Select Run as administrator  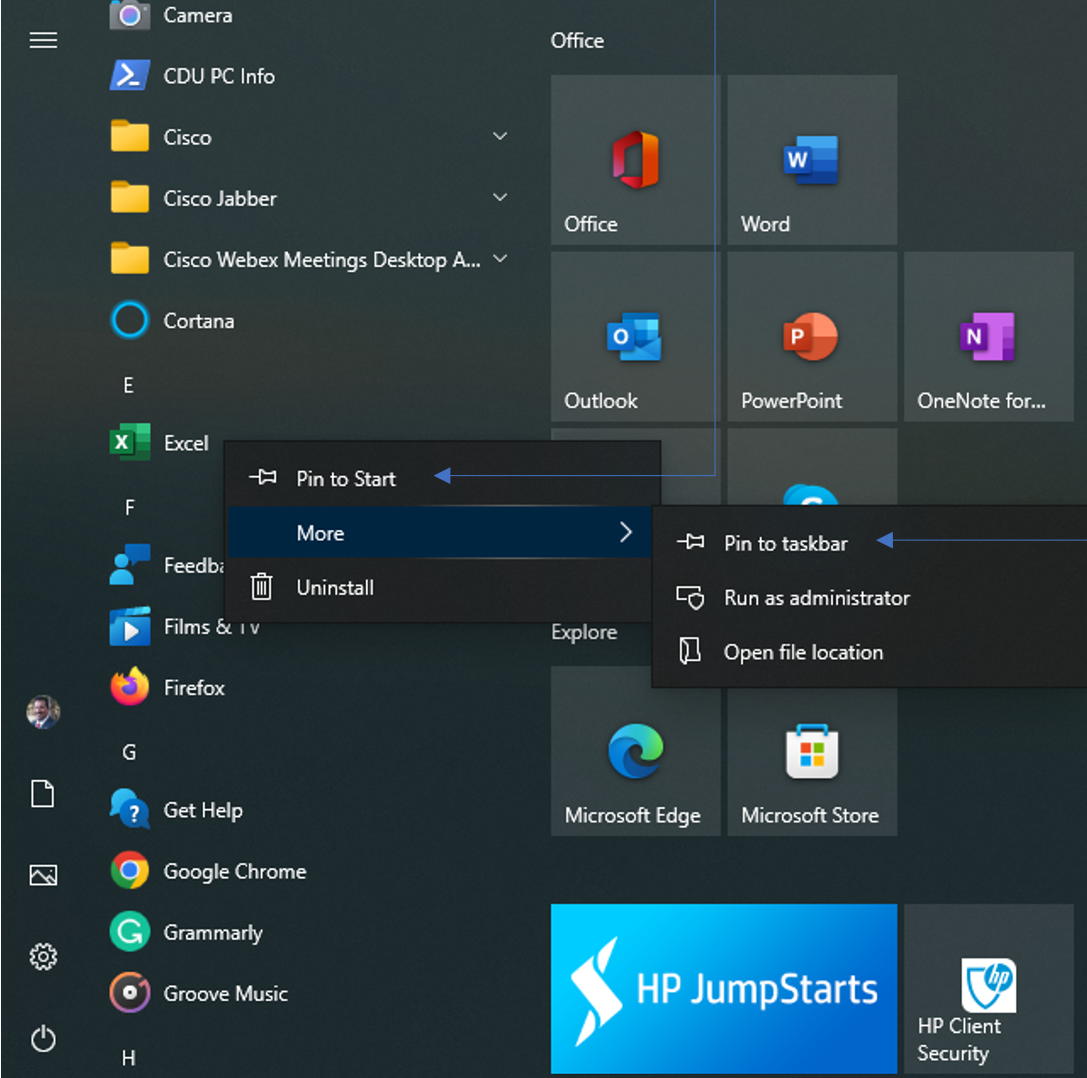pos(871,598)
